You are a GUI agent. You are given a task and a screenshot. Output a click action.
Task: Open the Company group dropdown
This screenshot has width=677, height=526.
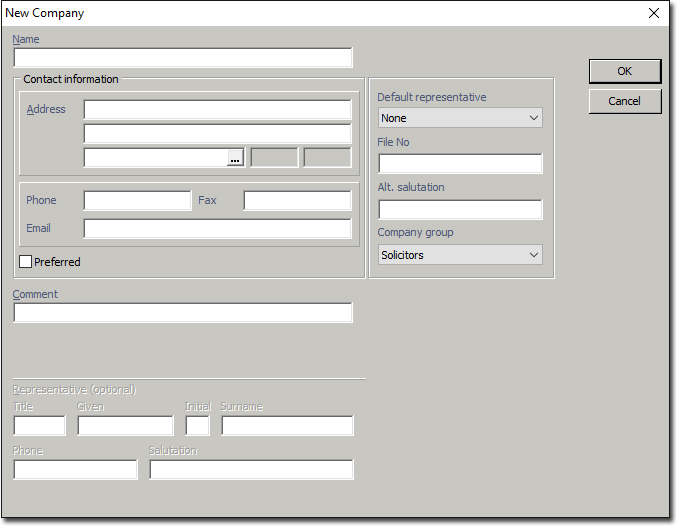460,255
